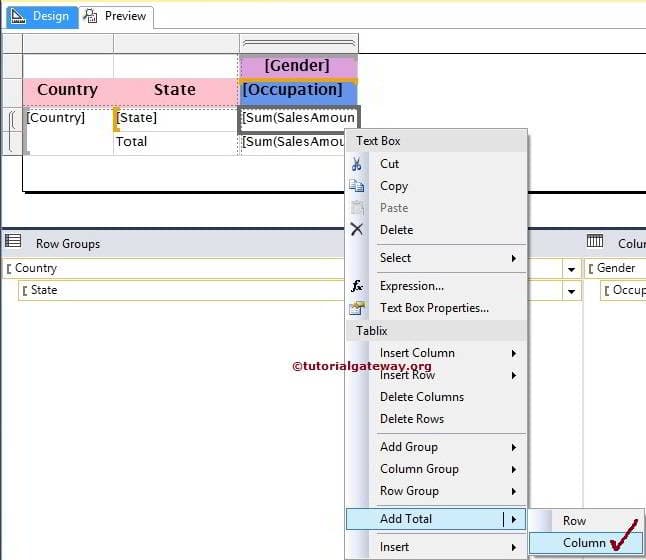The height and width of the screenshot is (560, 646).
Task: Expand the Select submenu arrow
Action: pos(514,258)
